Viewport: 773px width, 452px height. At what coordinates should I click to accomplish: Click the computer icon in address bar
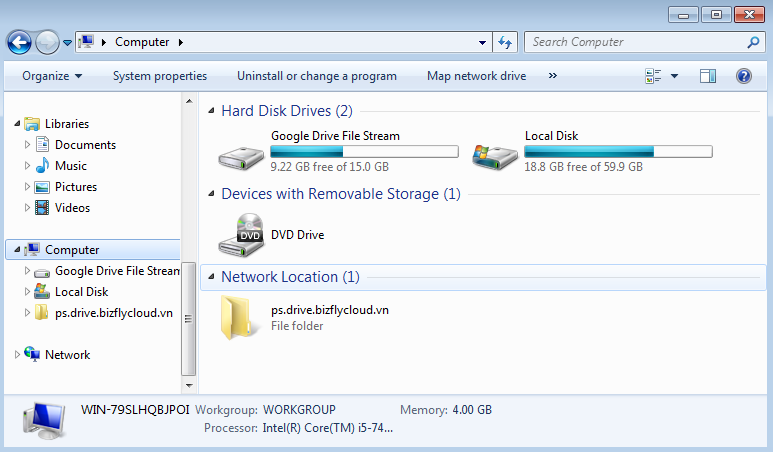tap(86, 42)
